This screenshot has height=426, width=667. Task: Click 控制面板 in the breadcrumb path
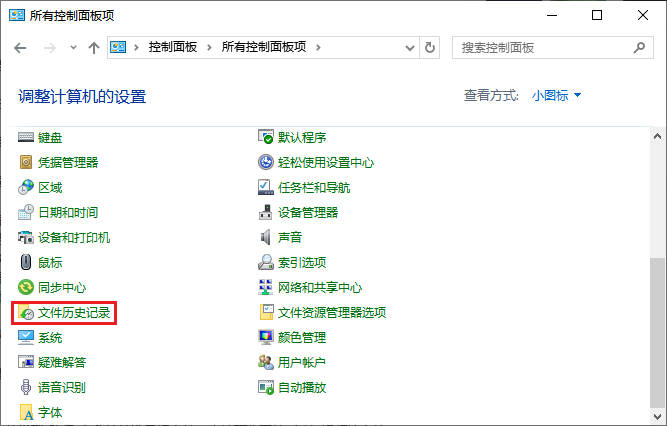click(173, 47)
